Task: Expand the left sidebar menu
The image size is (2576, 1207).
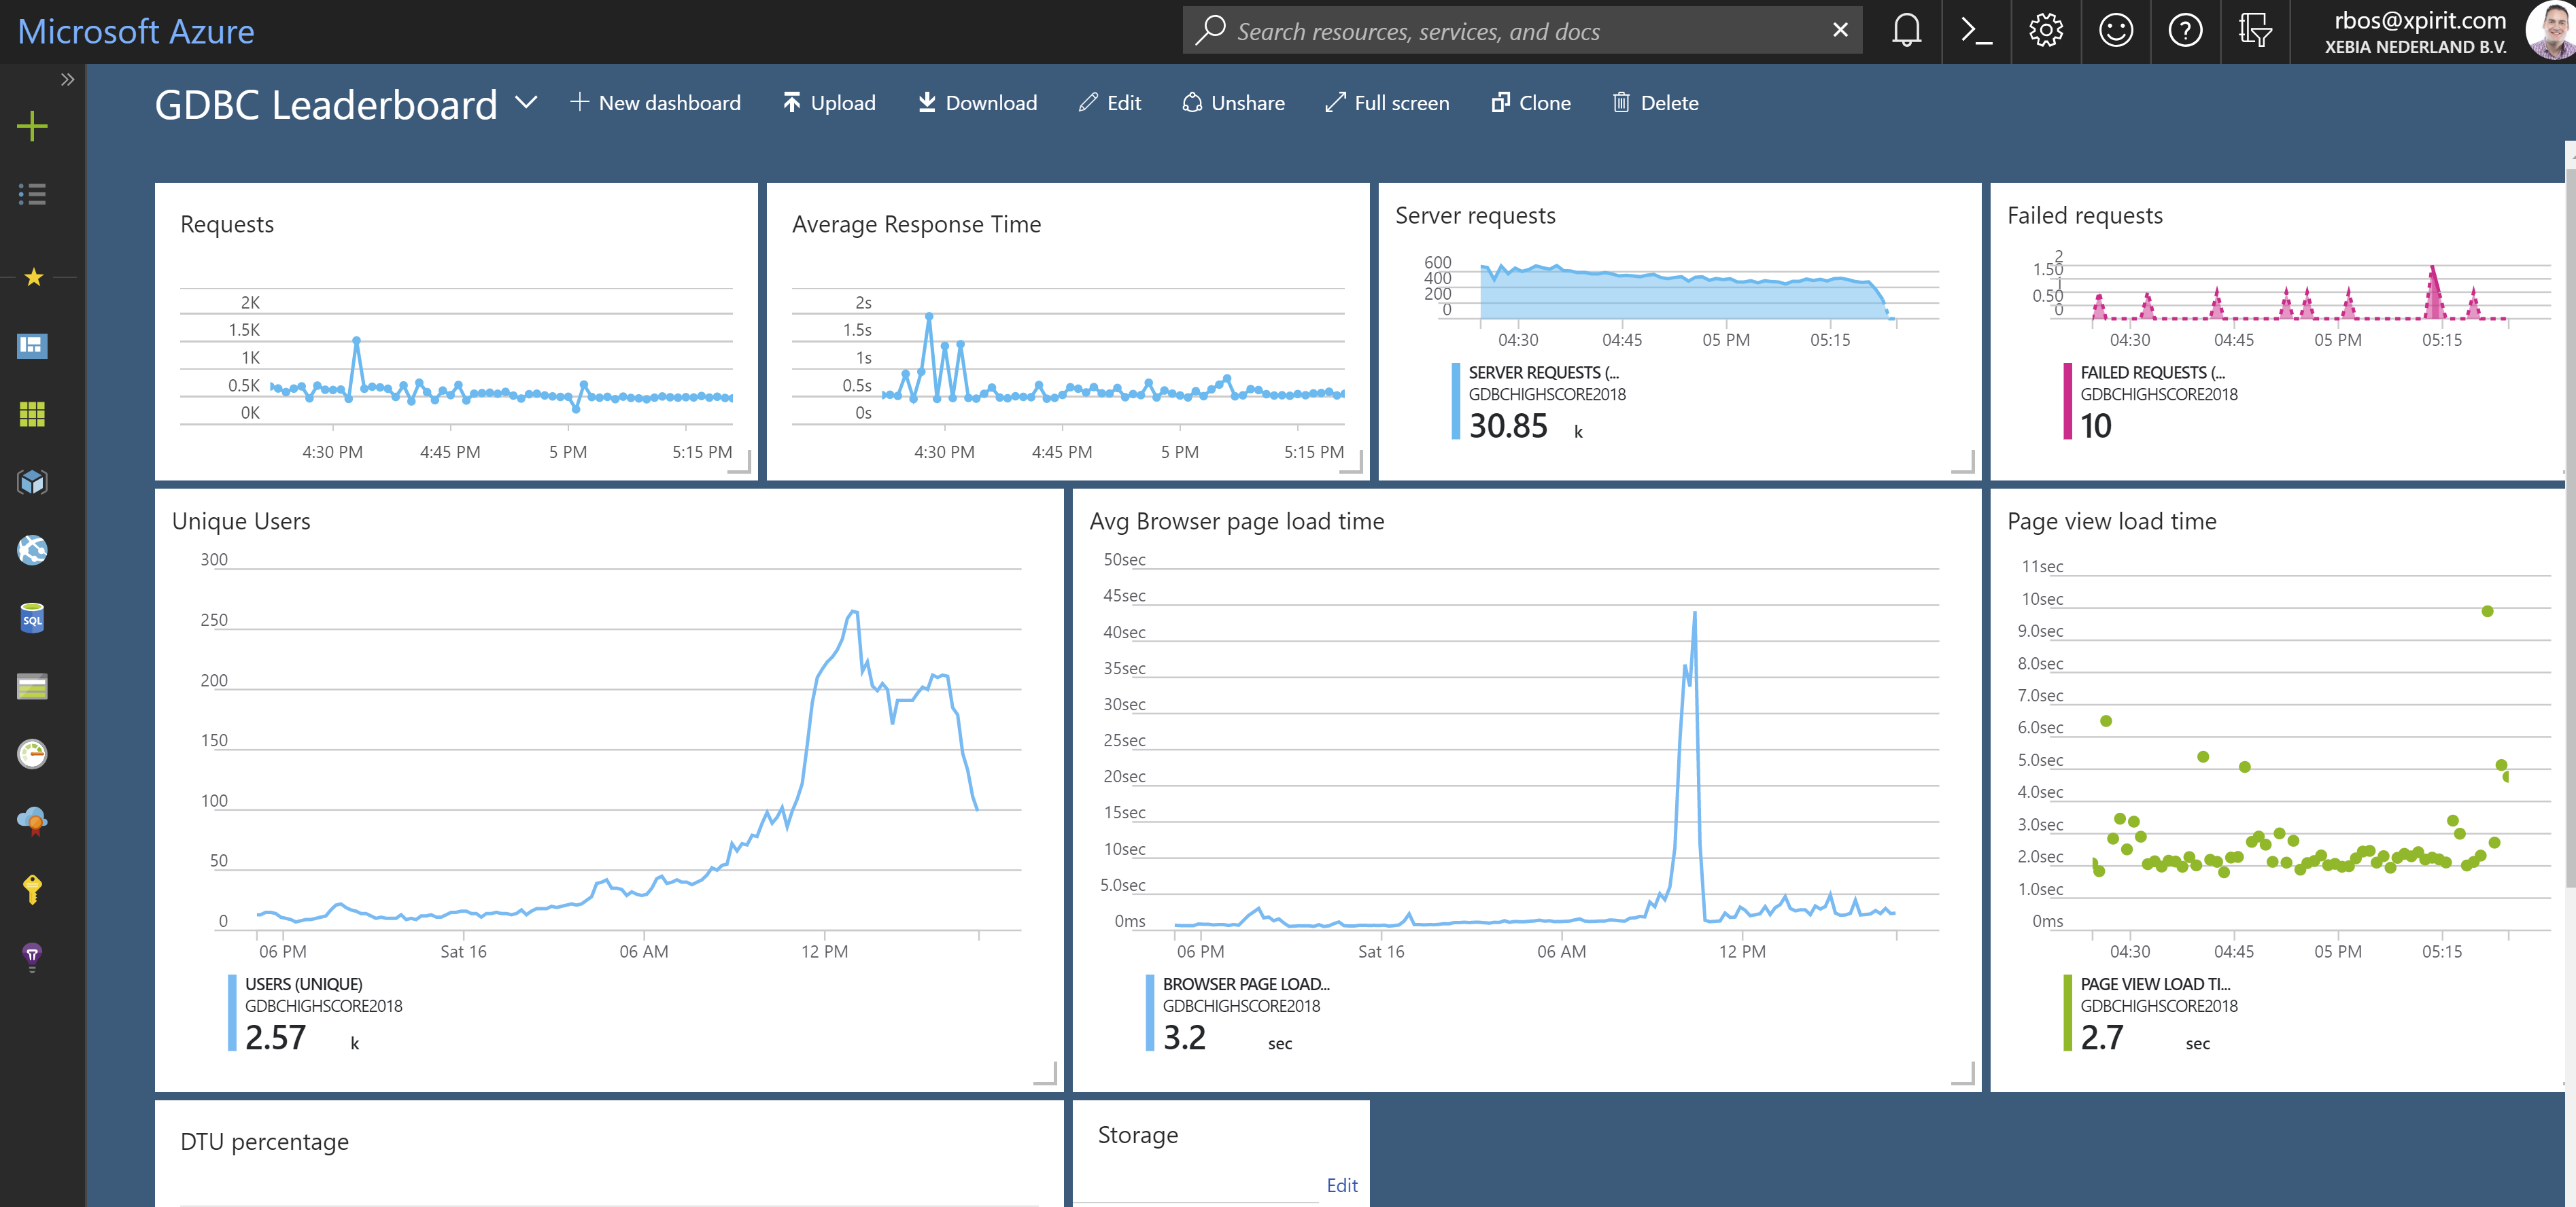Action: (x=67, y=79)
